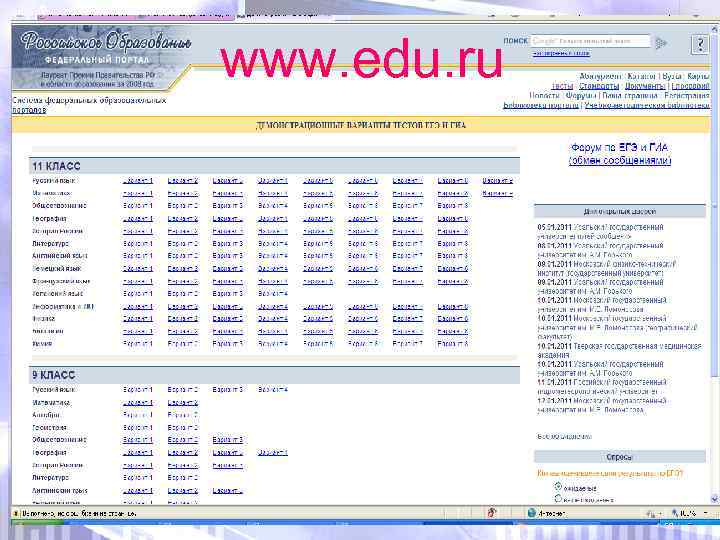This screenshot has height=540, width=720.
Task: Open Вариант 4 for 11 класс География
Action: click(273, 219)
